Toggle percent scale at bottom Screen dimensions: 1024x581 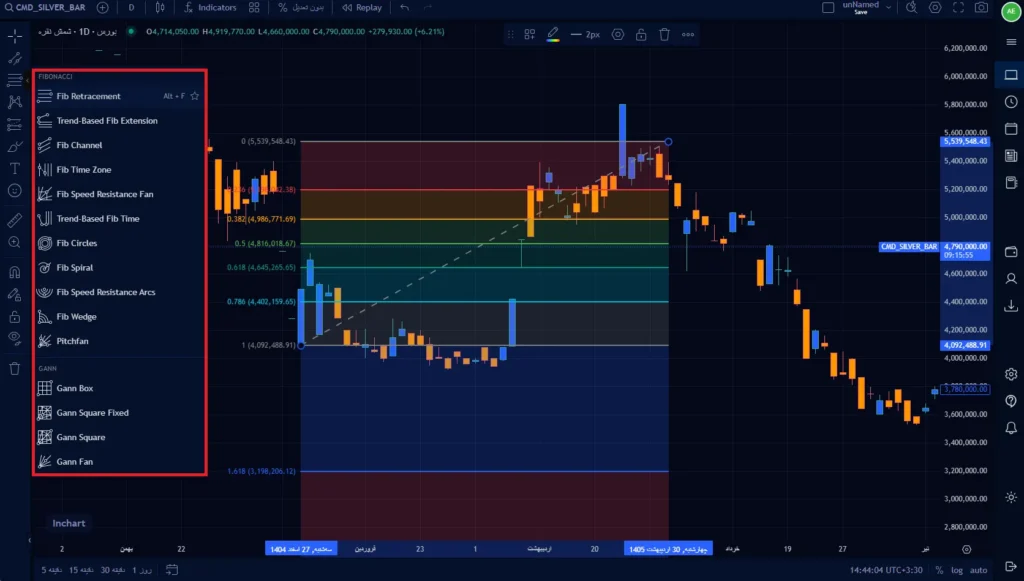939,570
